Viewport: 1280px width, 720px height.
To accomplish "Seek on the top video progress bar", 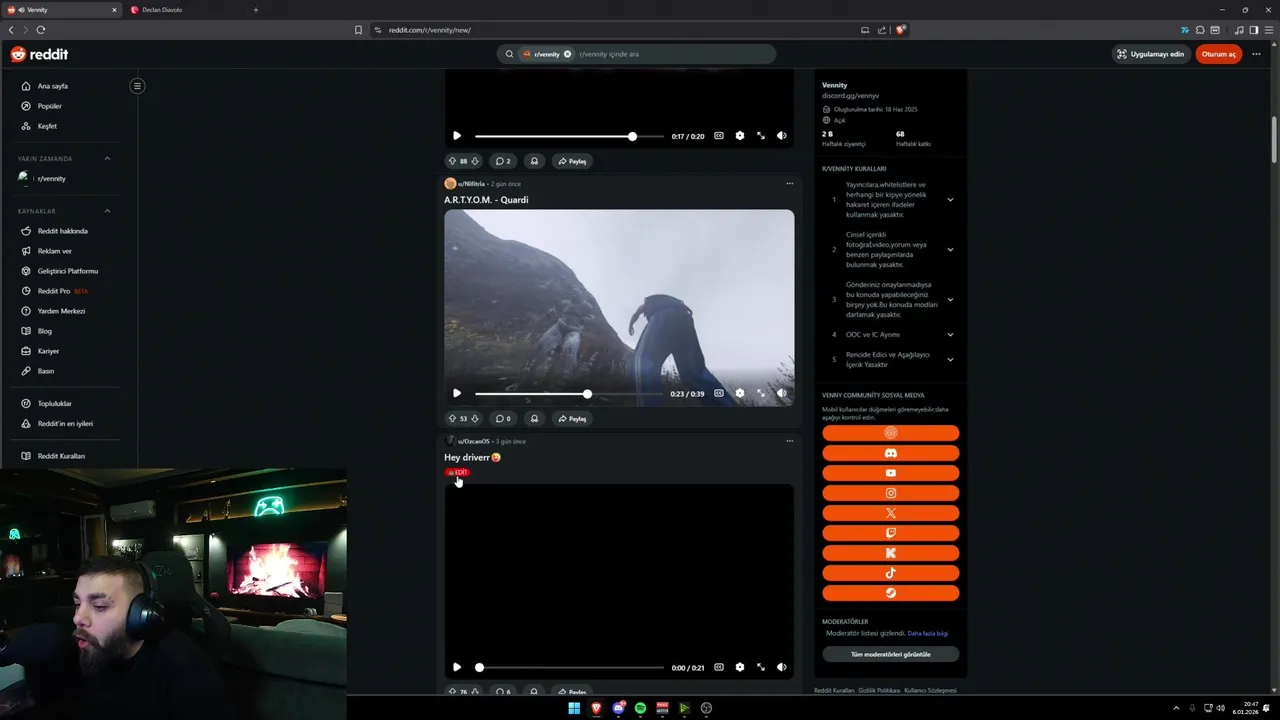I will coord(569,136).
